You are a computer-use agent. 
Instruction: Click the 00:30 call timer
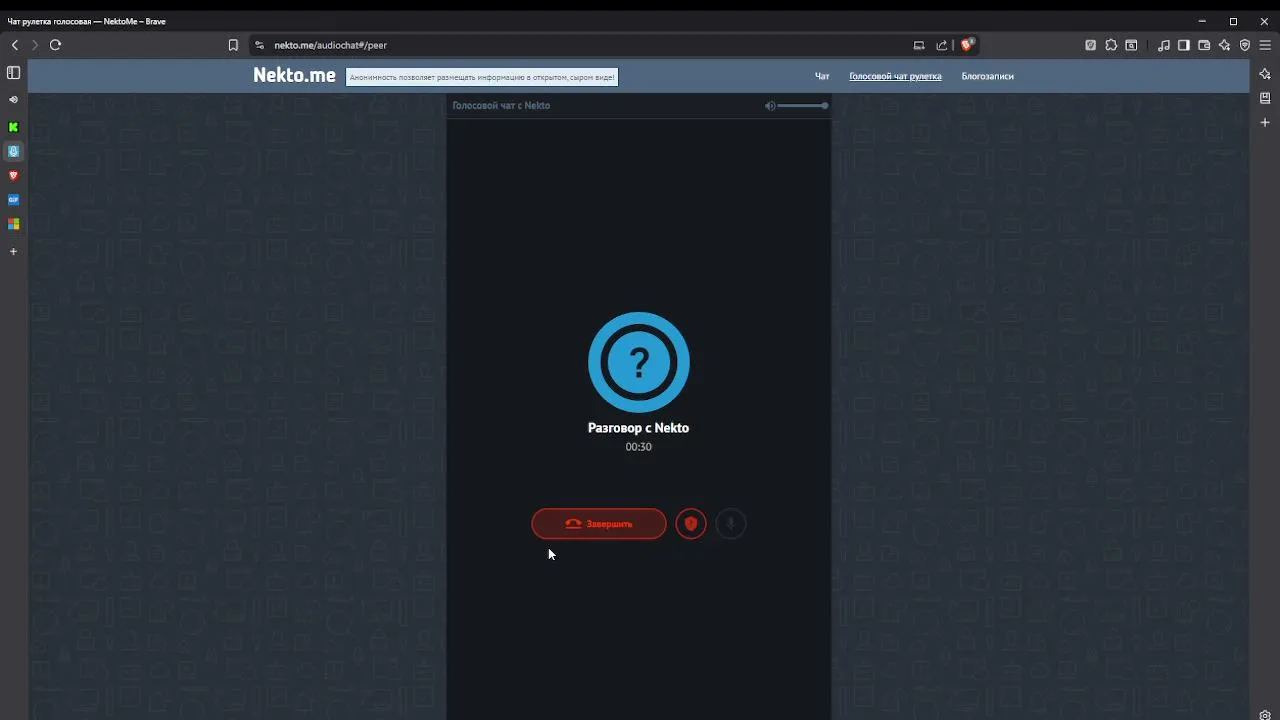click(638, 447)
